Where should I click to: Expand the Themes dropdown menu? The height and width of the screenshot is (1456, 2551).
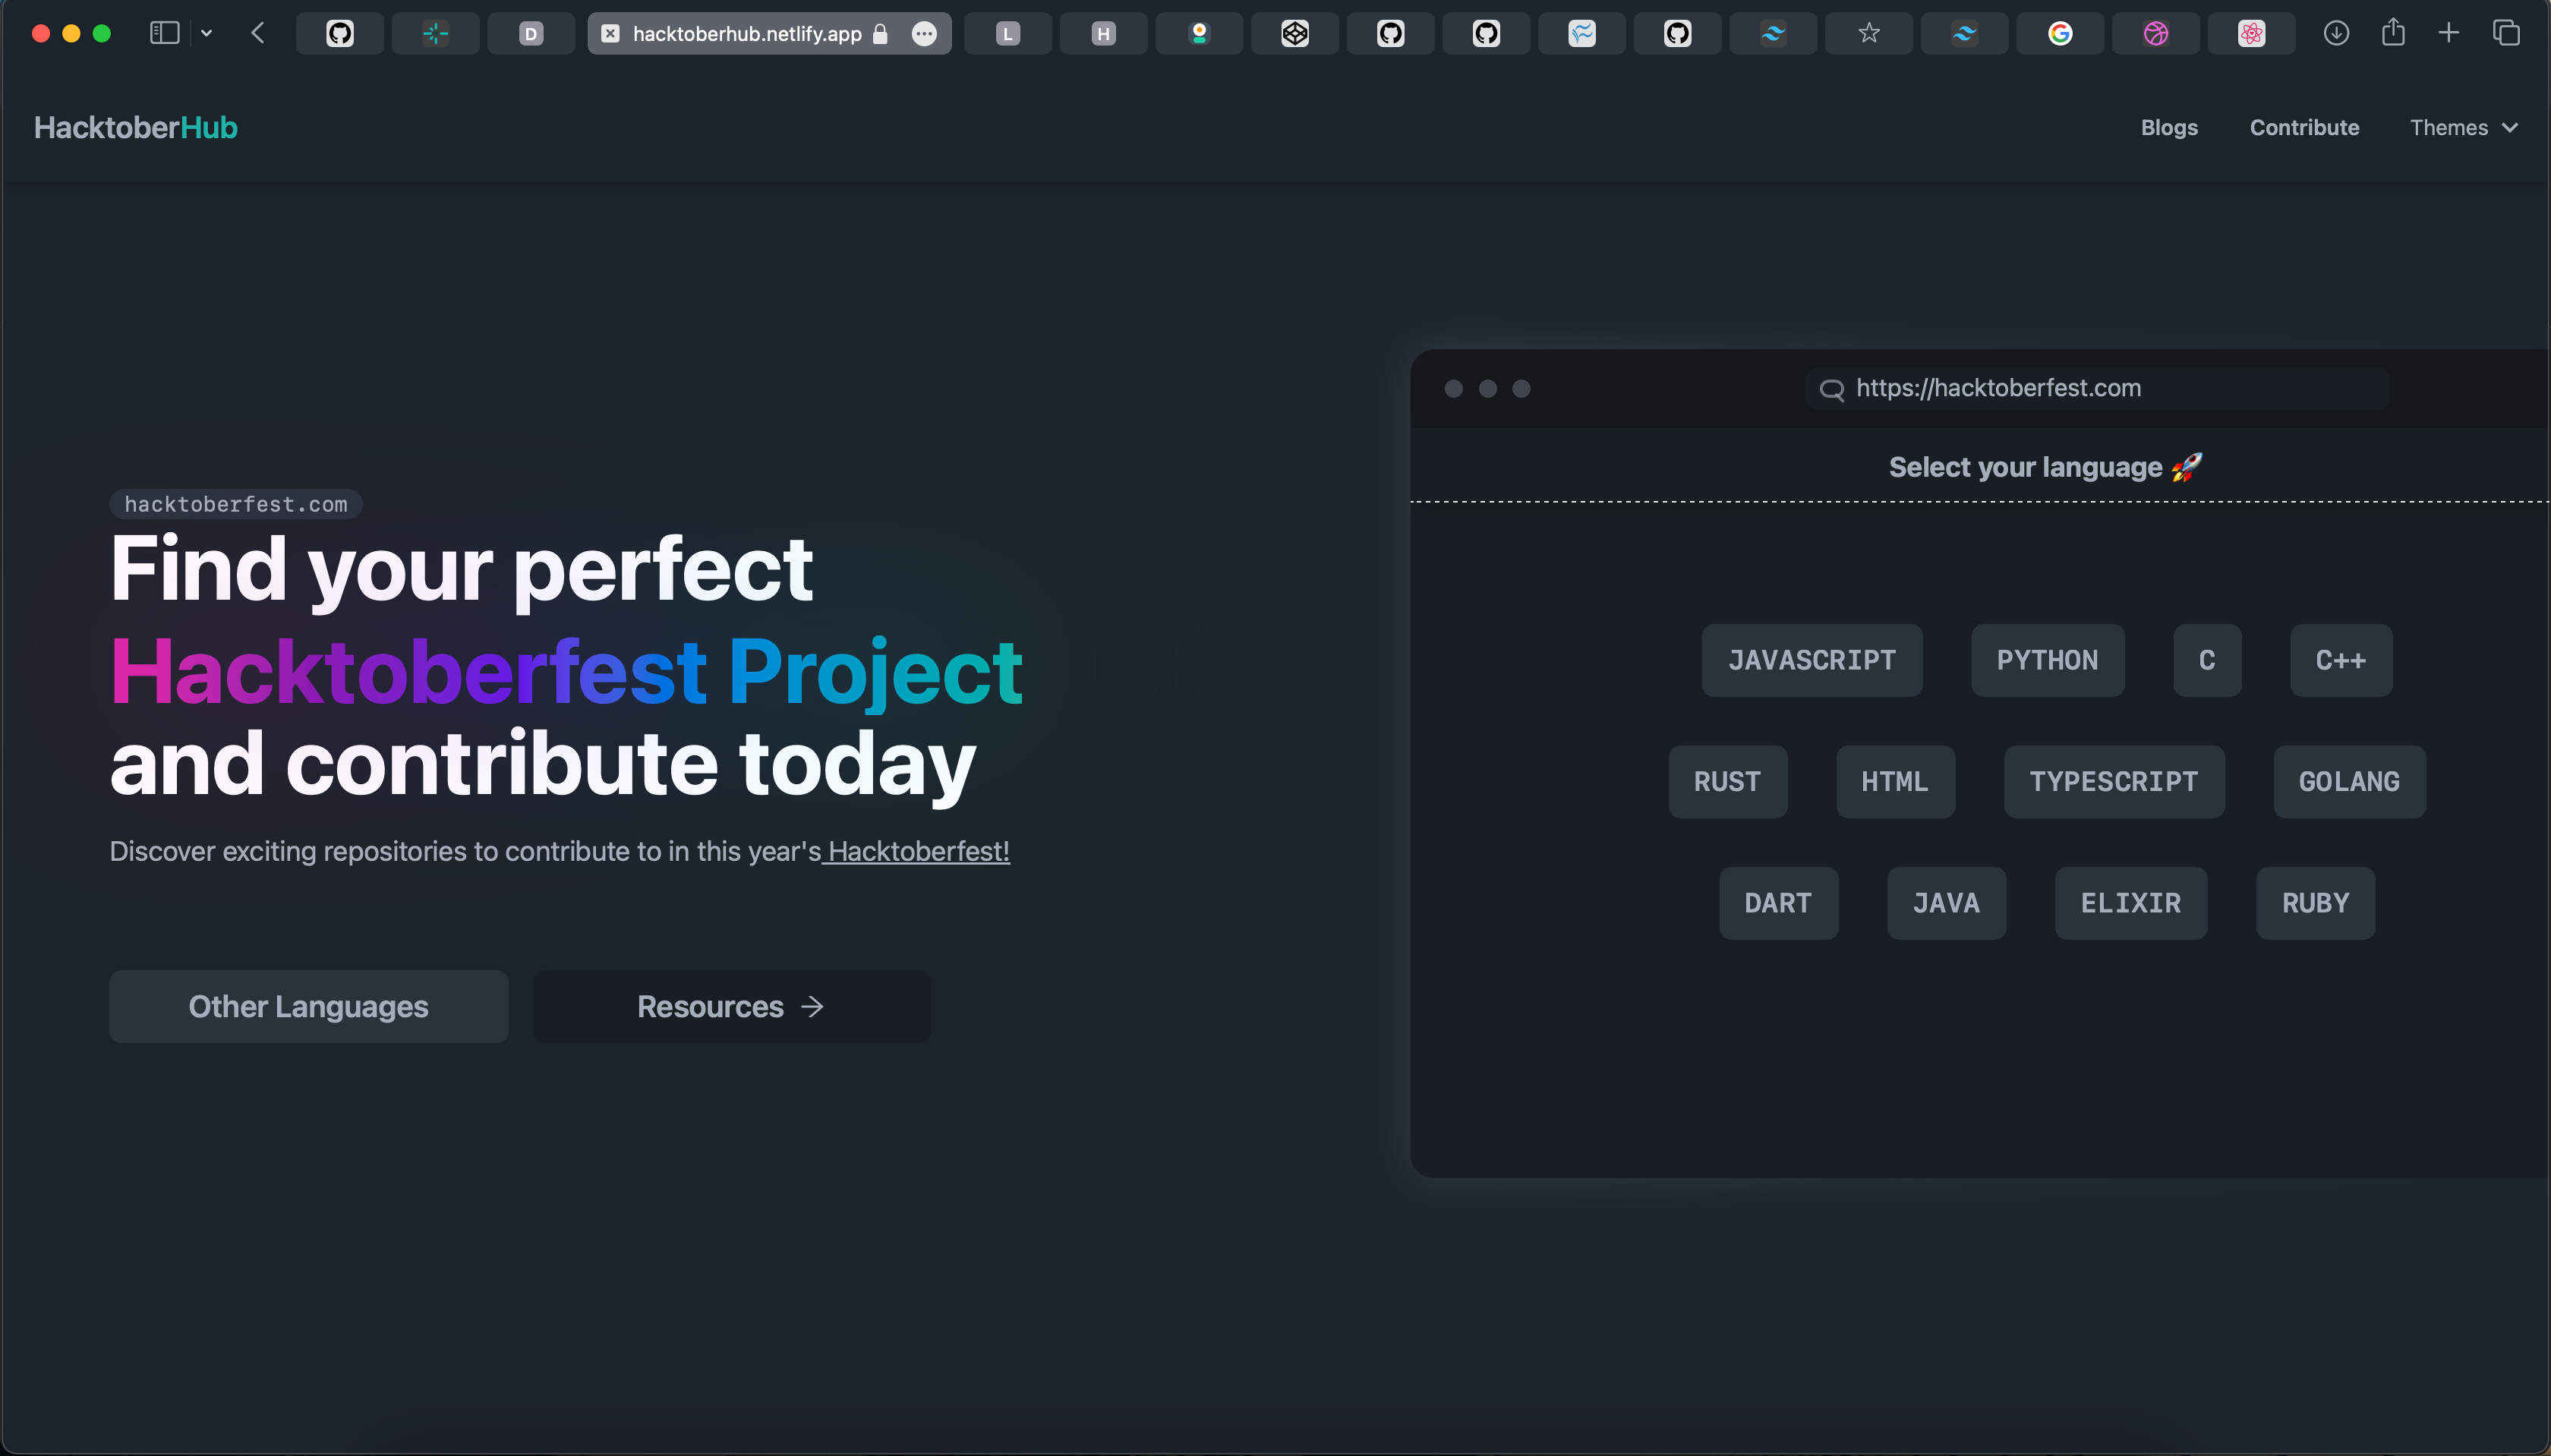[x=2463, y=127]
